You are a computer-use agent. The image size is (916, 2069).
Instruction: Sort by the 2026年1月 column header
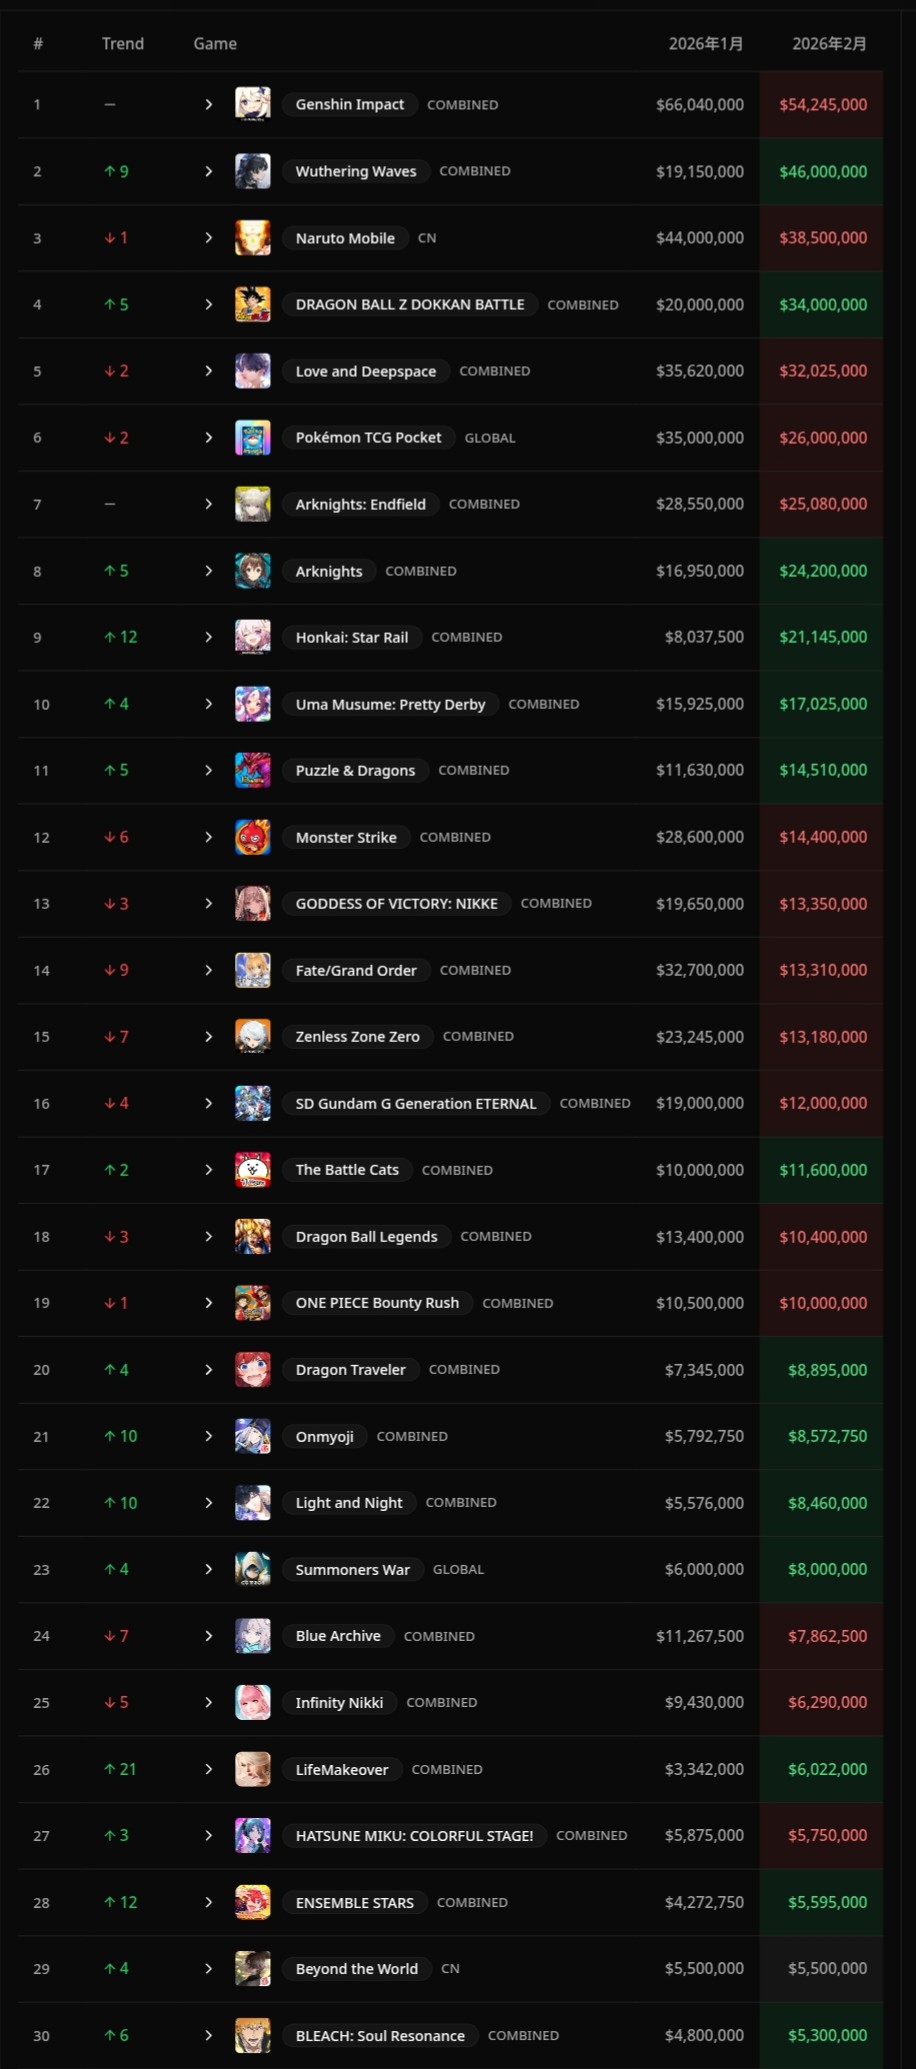click(705, 44)
